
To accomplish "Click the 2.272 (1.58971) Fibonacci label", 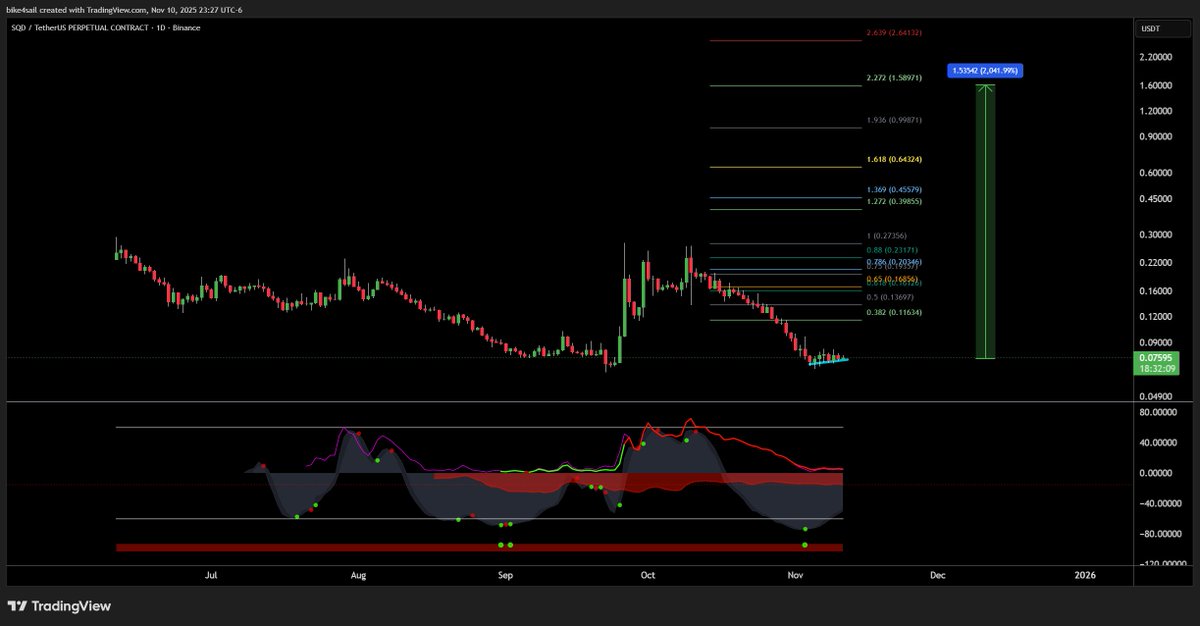I will pos(894,78).
